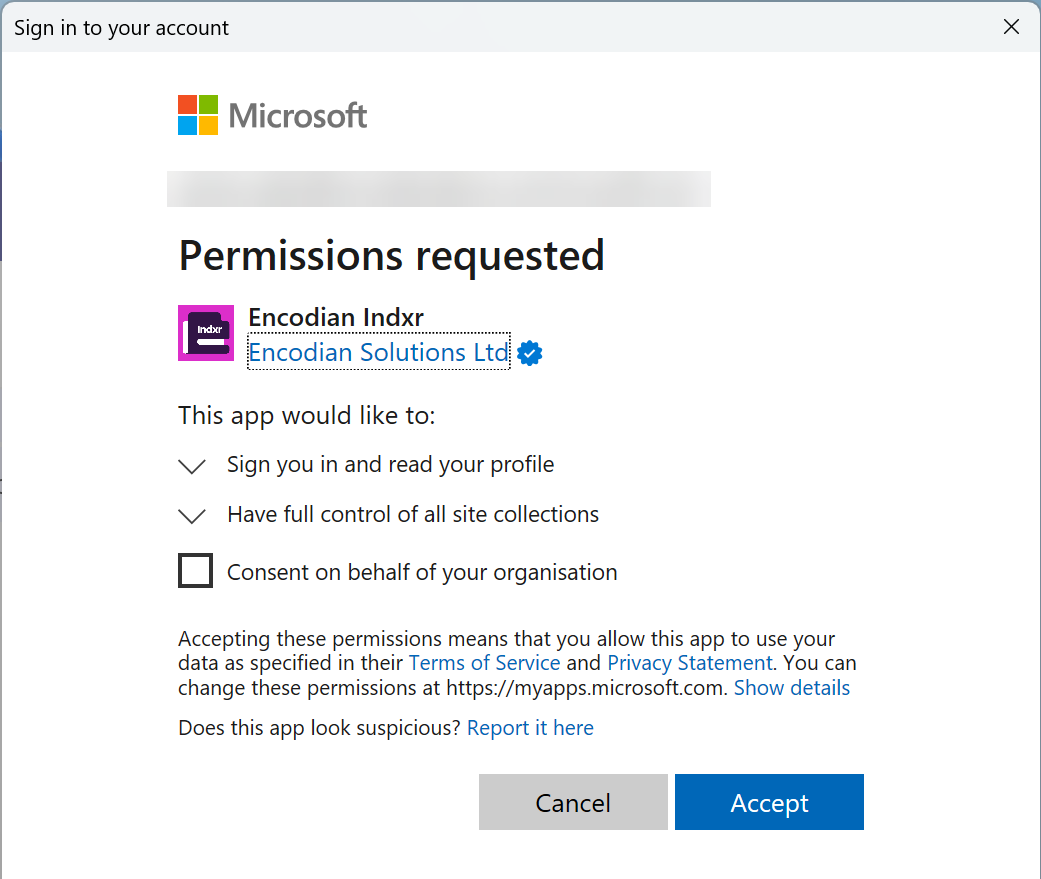Screen dimensions: 1041x879
Task: Cancel the permissions request
Action: [x=573, y=802]
